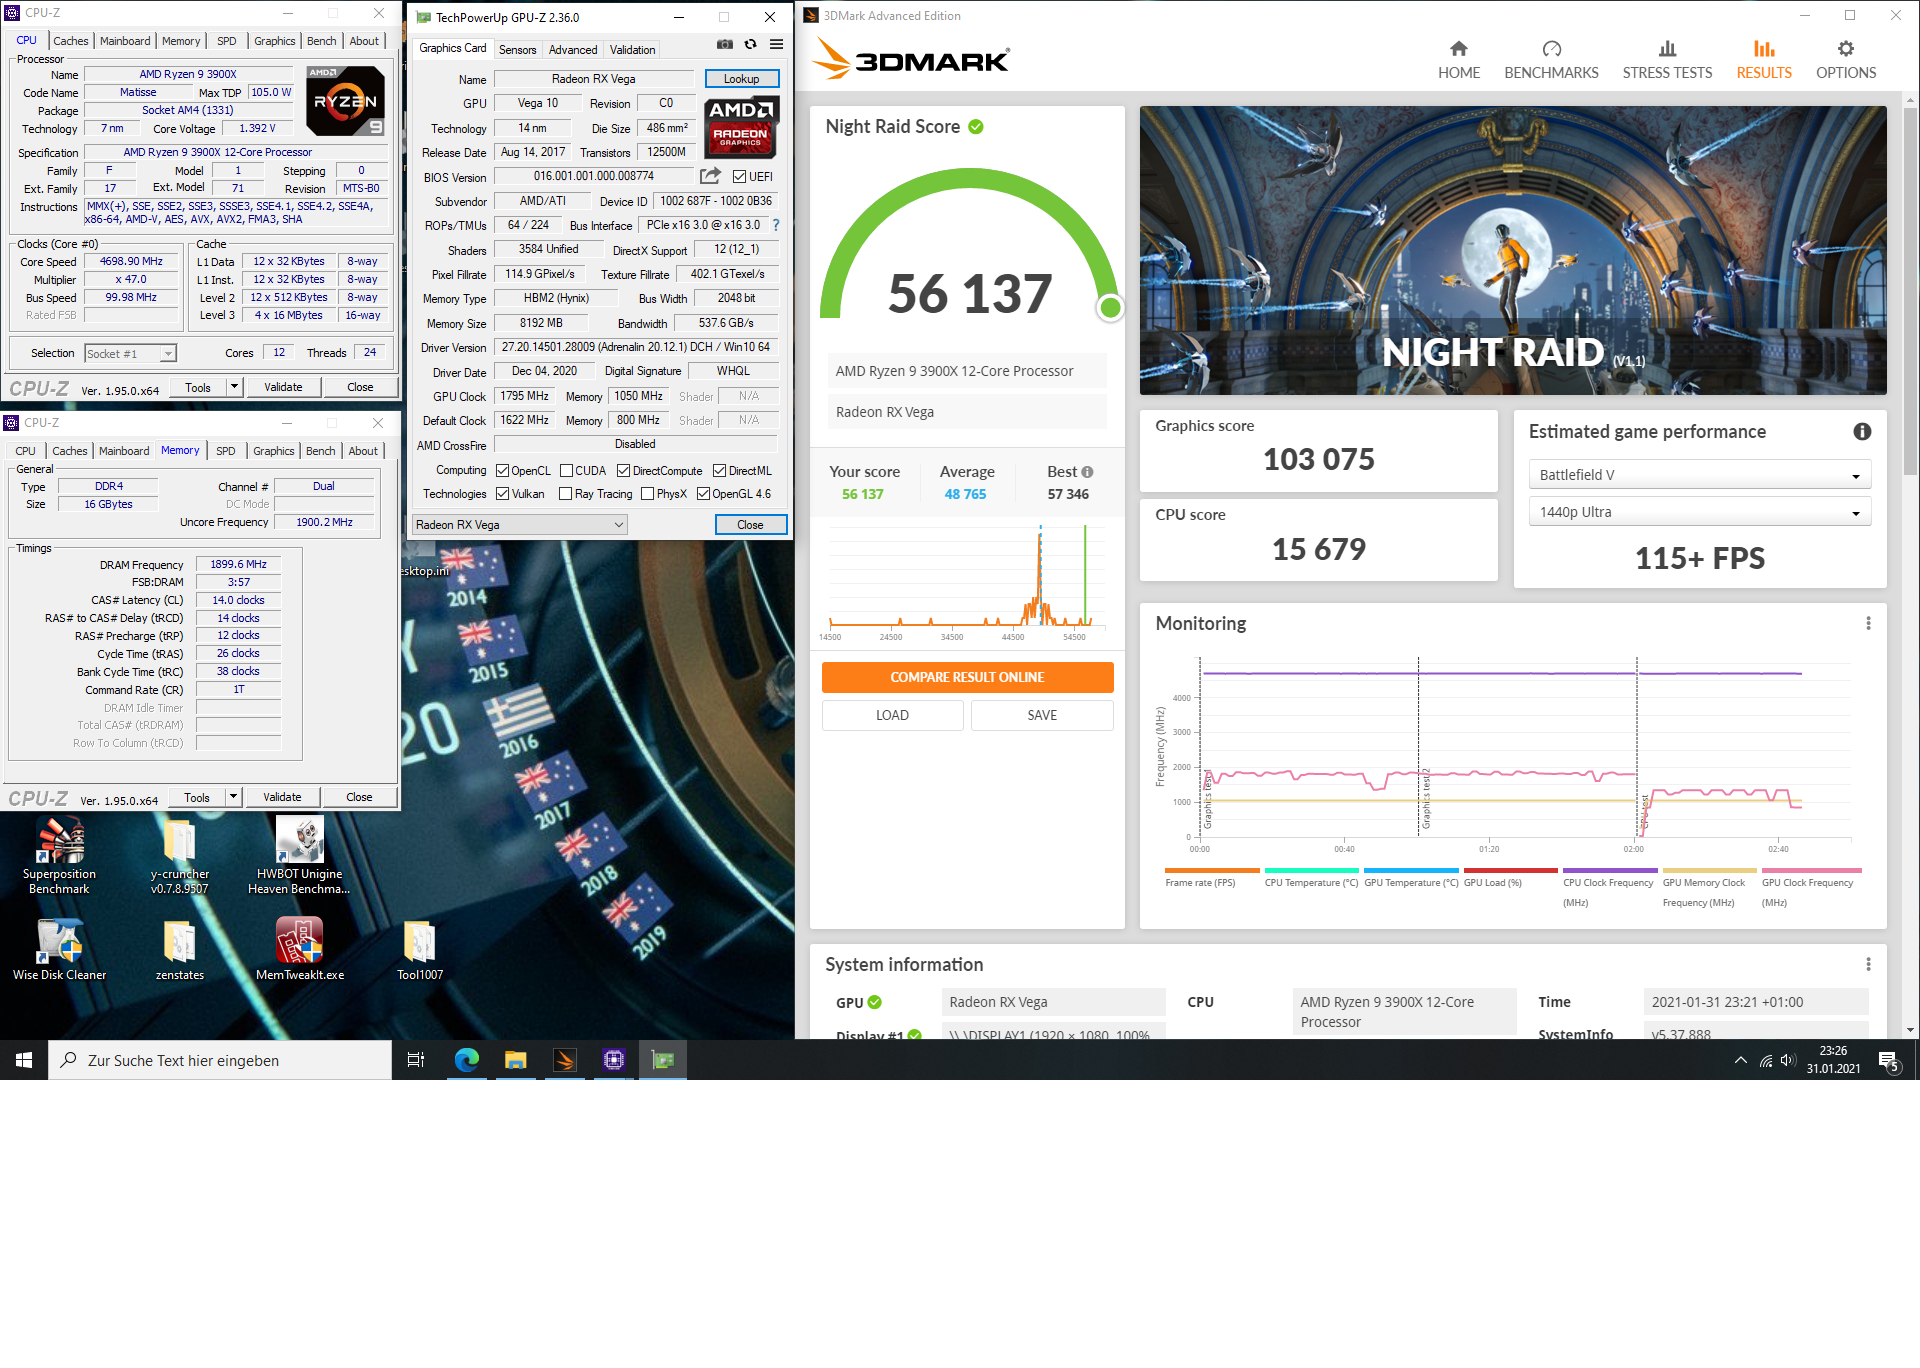Toggle the DirectML checkbox
1920x1368 pixels.
719,471
